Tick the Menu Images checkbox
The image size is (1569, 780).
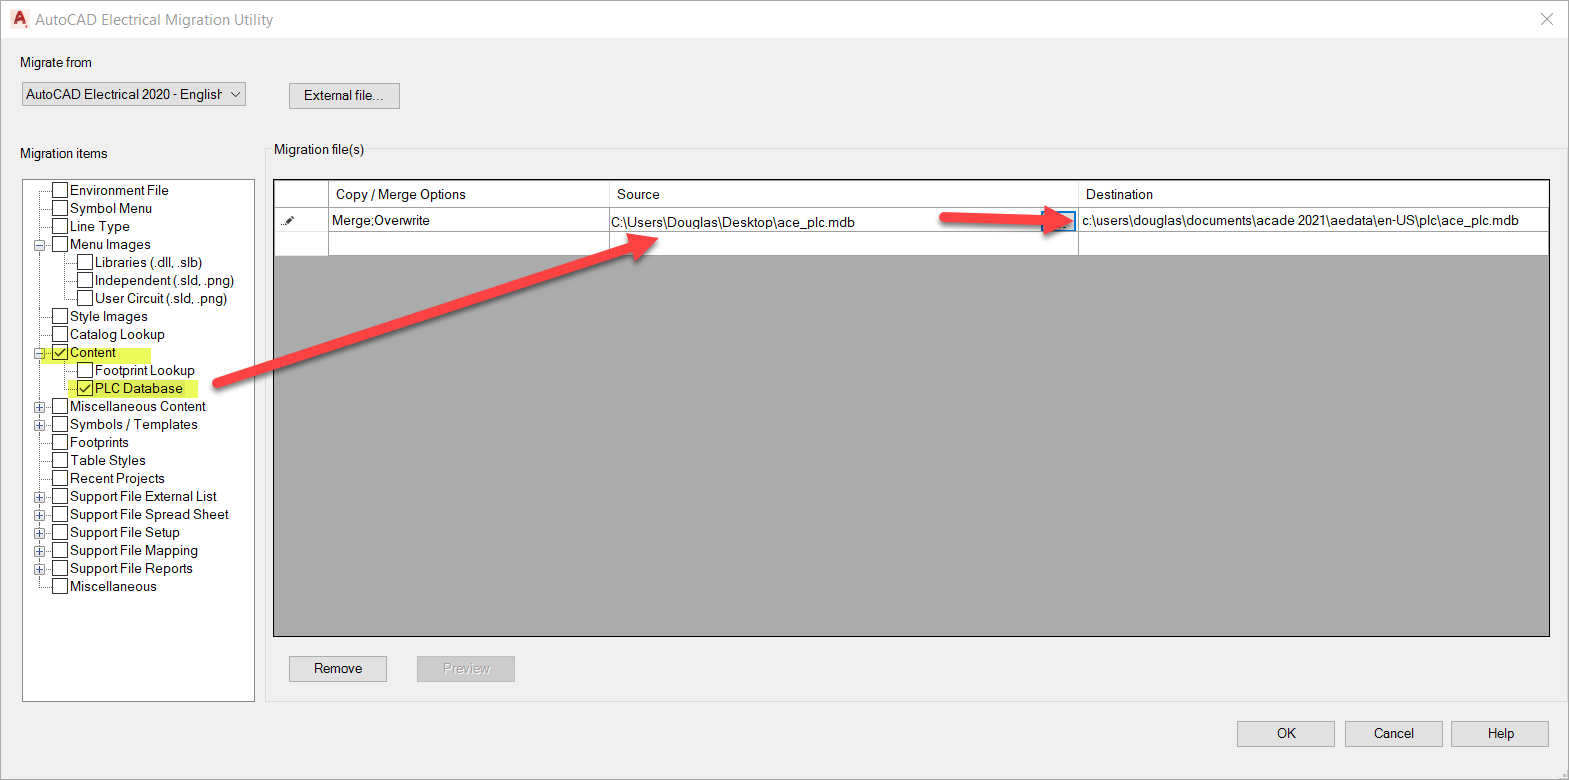pyautogui.click(x=60, y=244)
